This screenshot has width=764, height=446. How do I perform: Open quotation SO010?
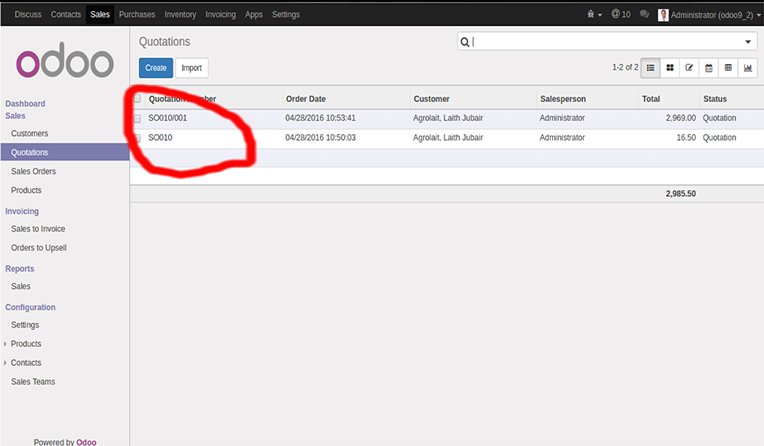pos(160,137)
